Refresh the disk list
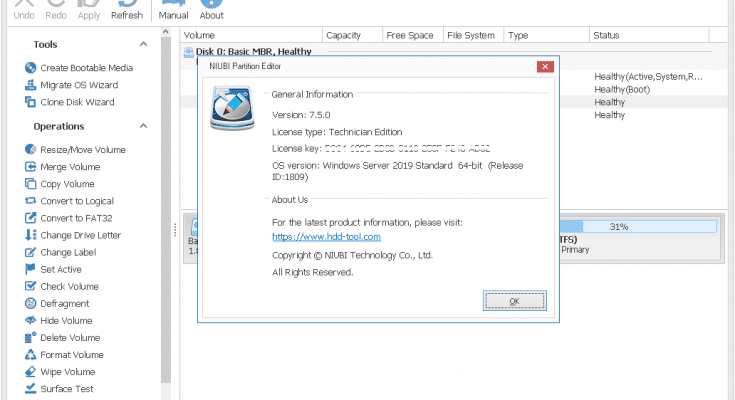735x400 pixels. tap(127, 10)
